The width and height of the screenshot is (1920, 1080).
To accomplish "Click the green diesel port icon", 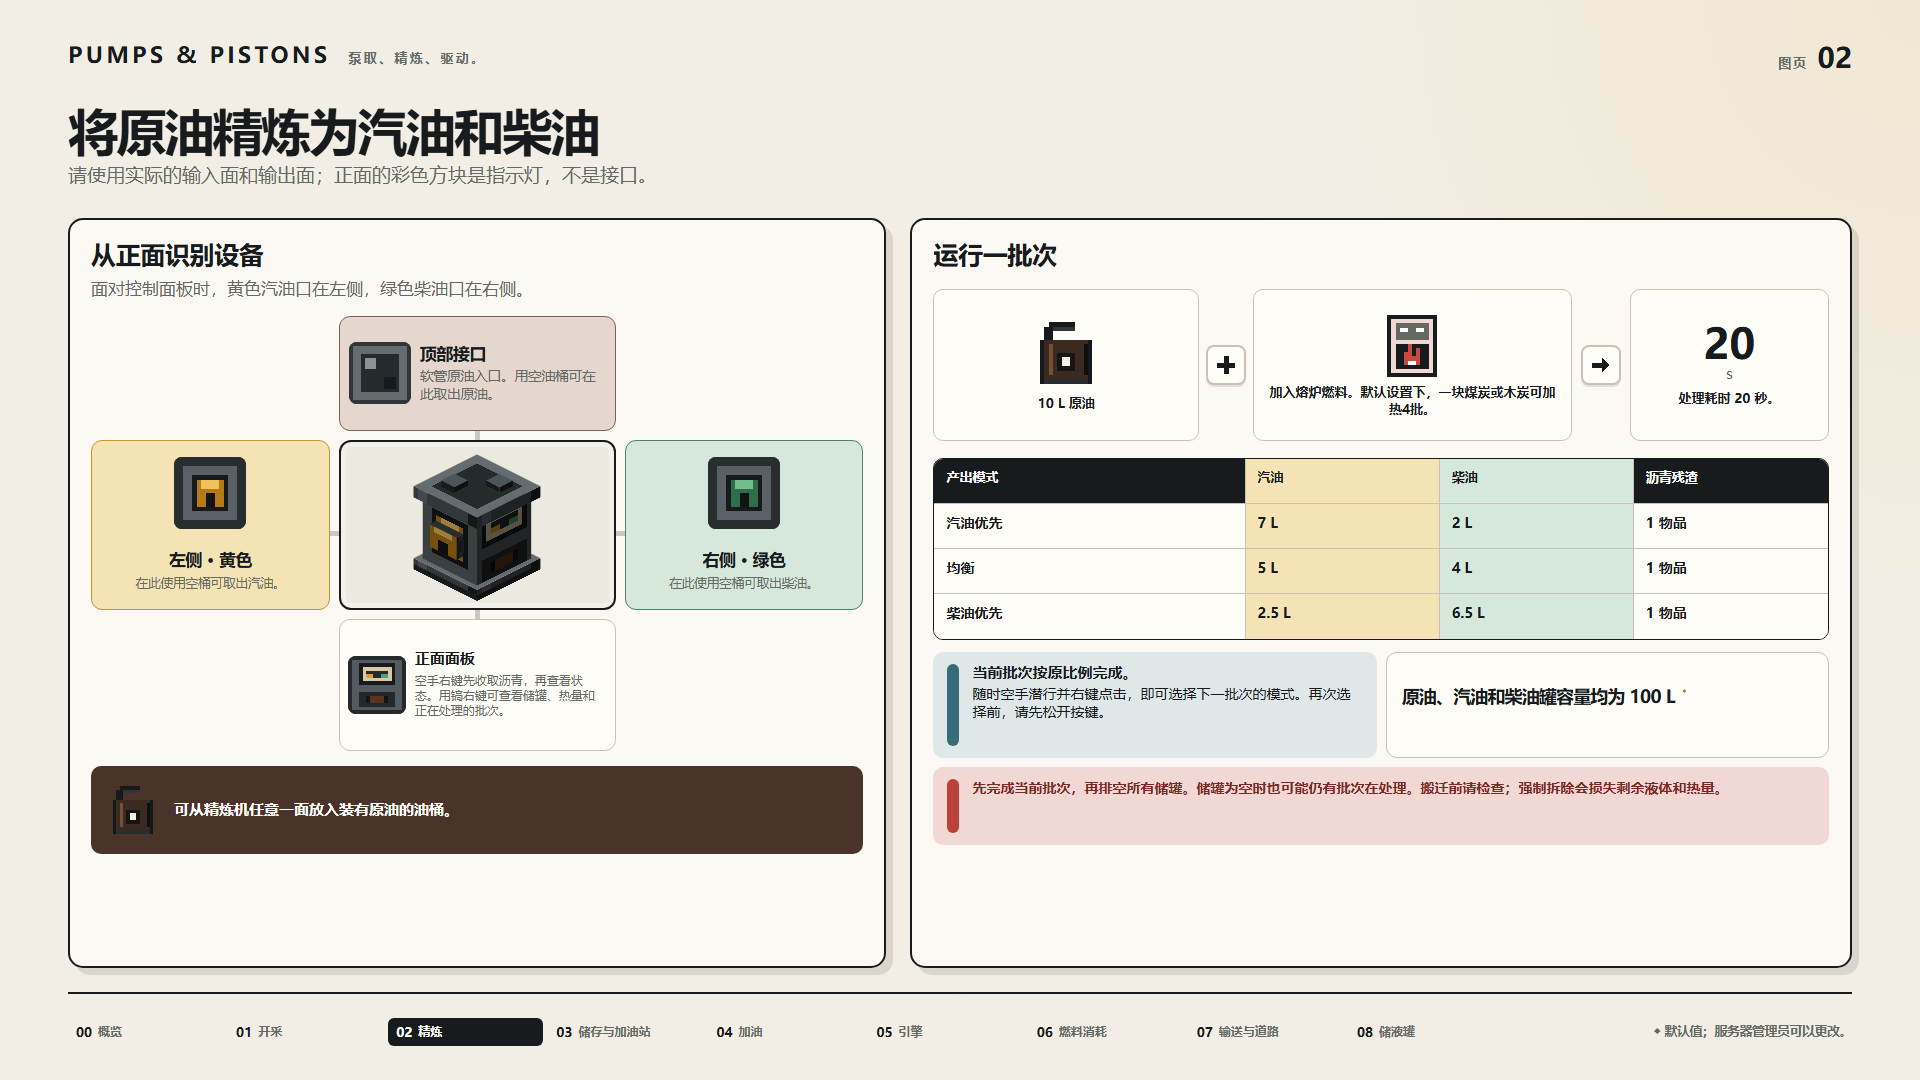I will point(744,493).
